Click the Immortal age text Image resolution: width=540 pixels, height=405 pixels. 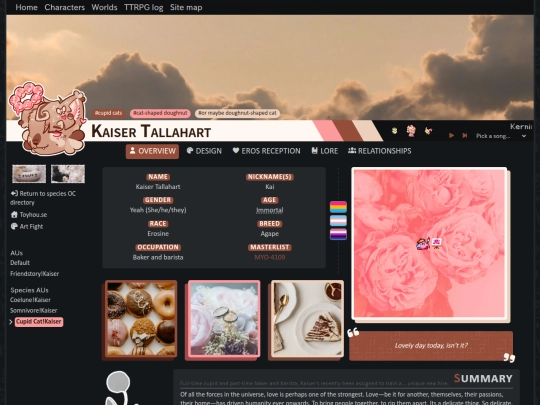tap(270, 210)
